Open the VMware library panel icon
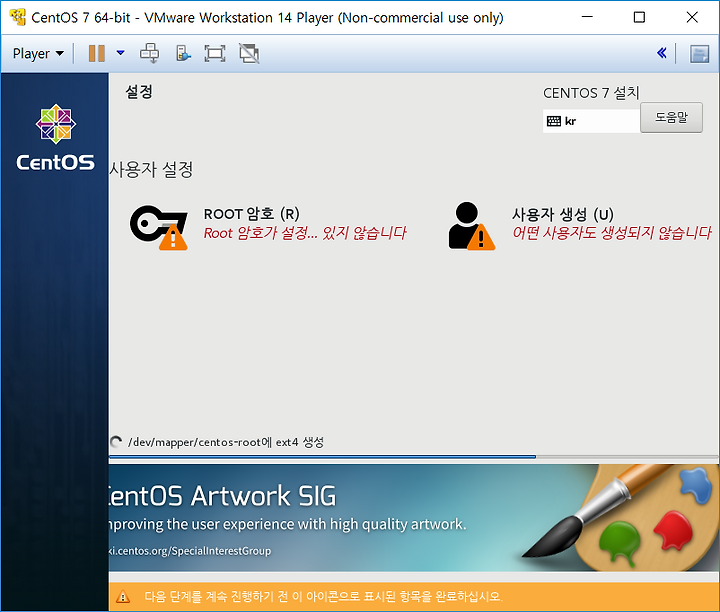Screen dimensions: 720x612 click(x=699, y=54)
